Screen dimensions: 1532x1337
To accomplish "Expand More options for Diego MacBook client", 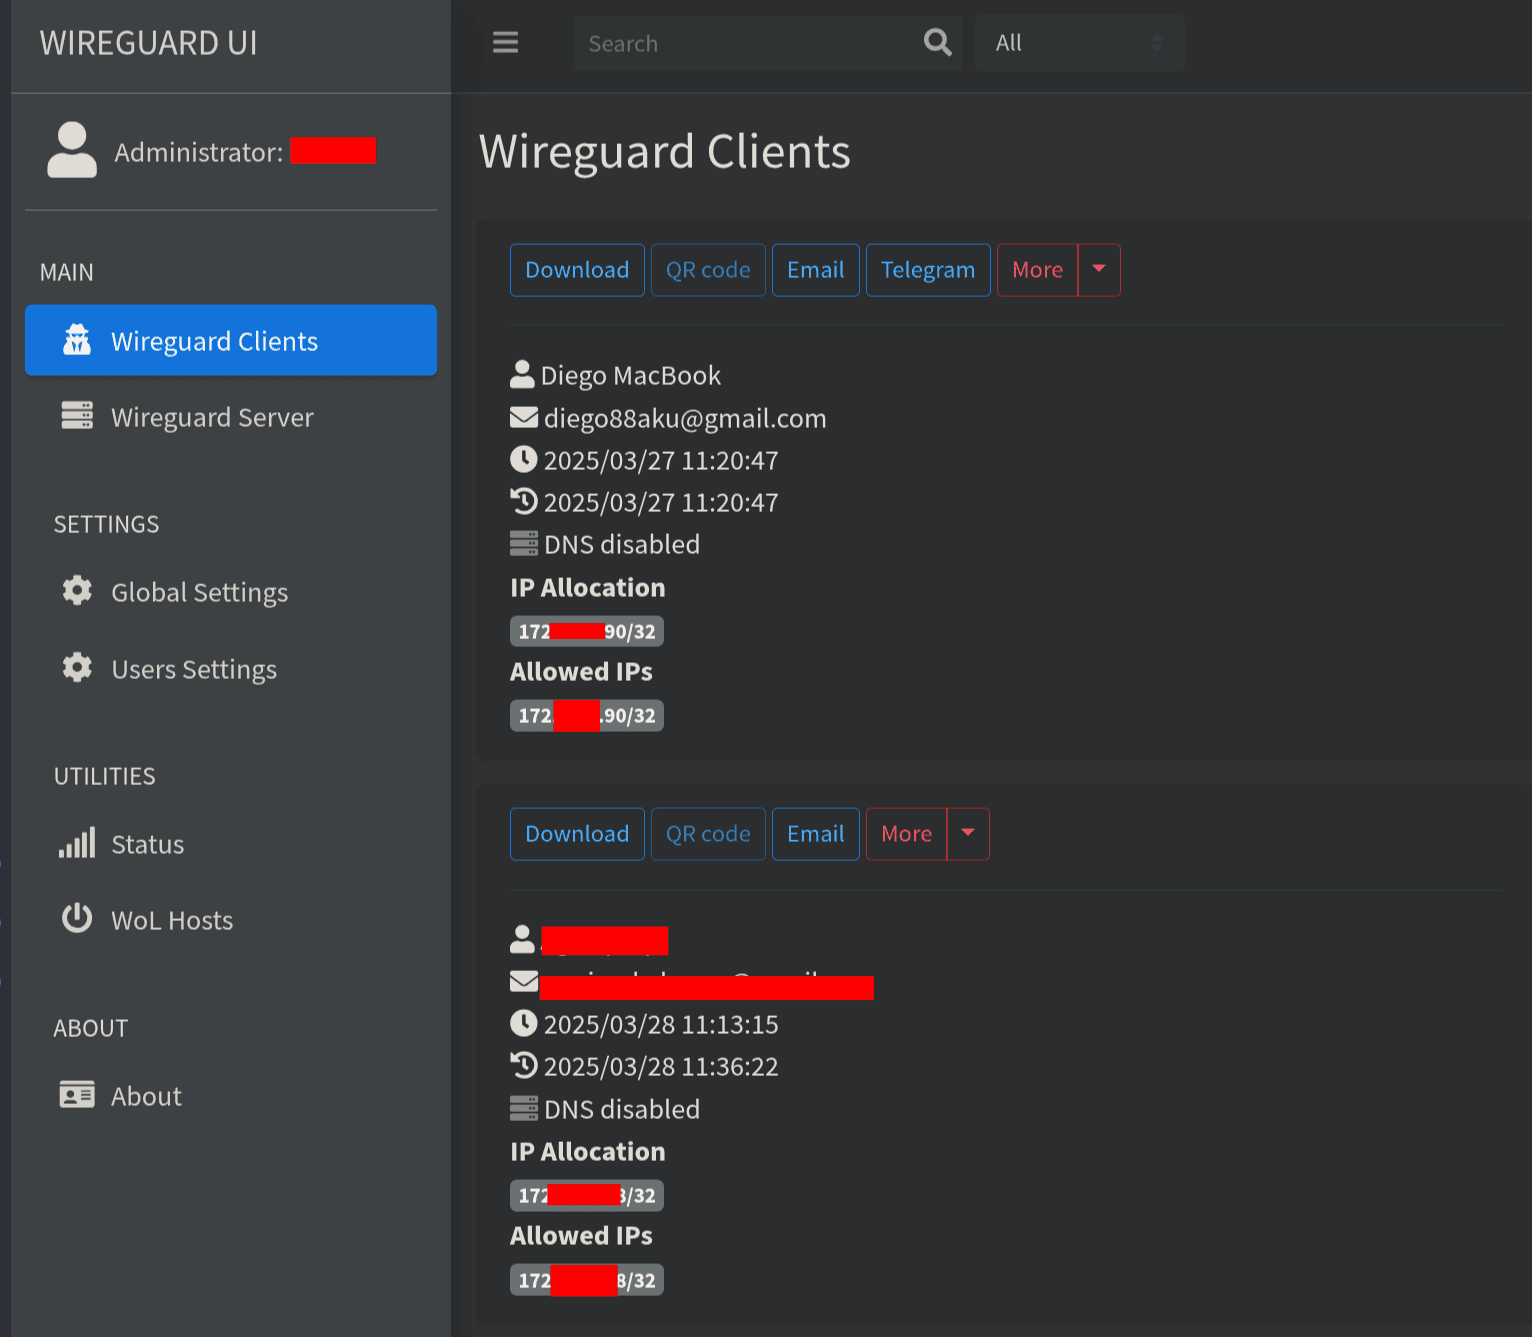I will pyautogui.click(x=1097, y=269).
